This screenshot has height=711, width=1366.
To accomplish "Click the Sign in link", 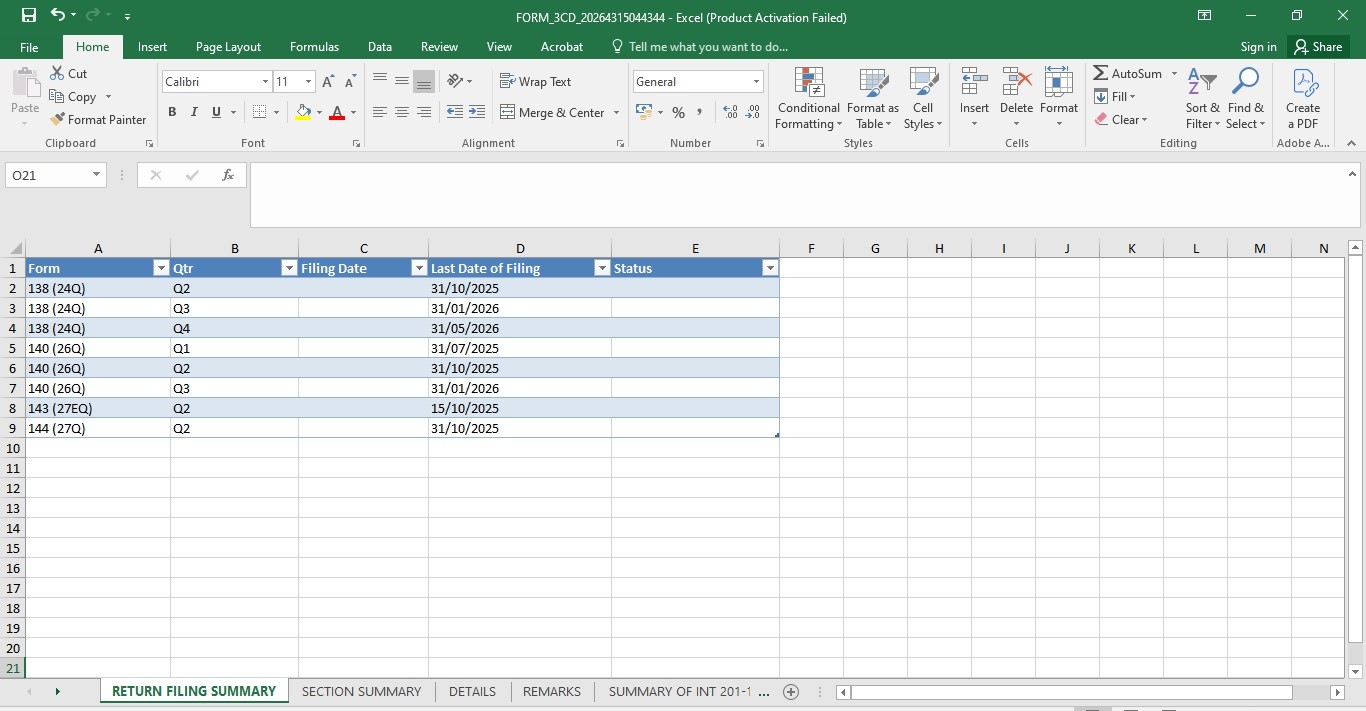I will (1258, 46).
